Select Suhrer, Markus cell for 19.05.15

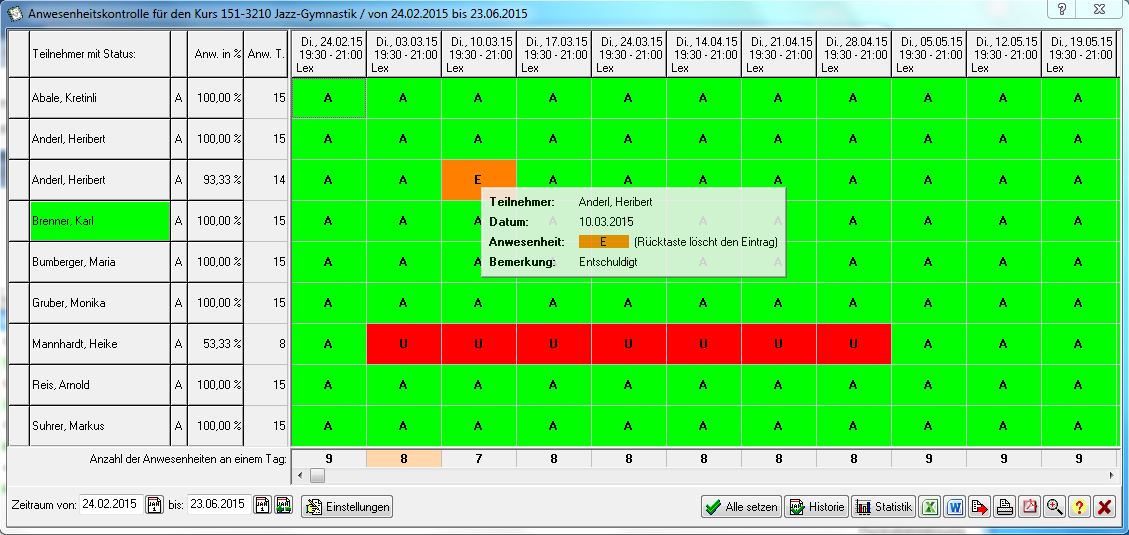tap(1078, 426)
